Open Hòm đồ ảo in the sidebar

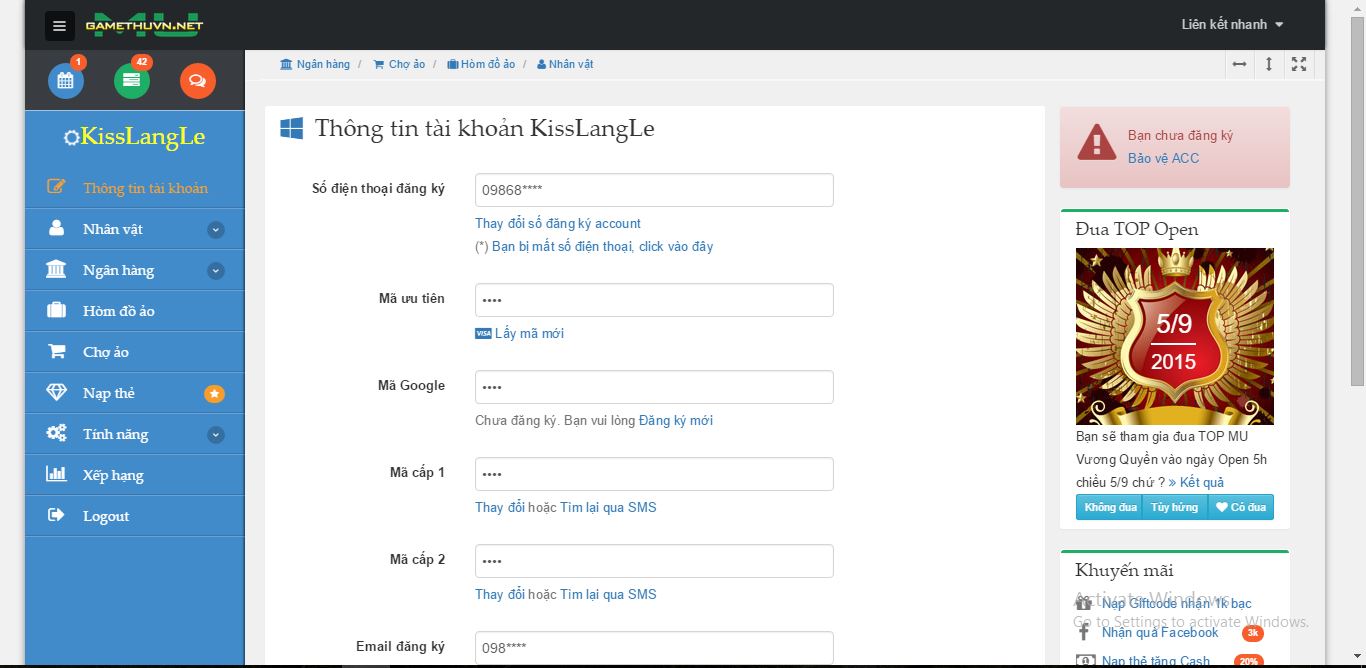[118, 311]
